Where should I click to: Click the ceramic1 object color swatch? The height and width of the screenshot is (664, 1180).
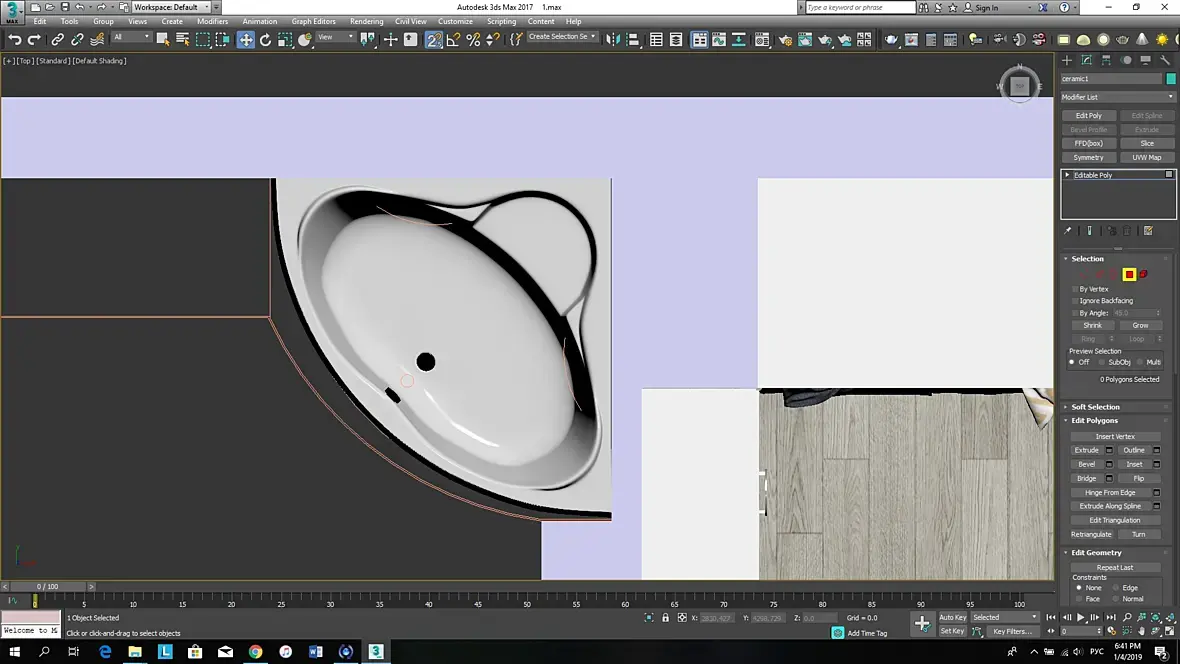1171,79
